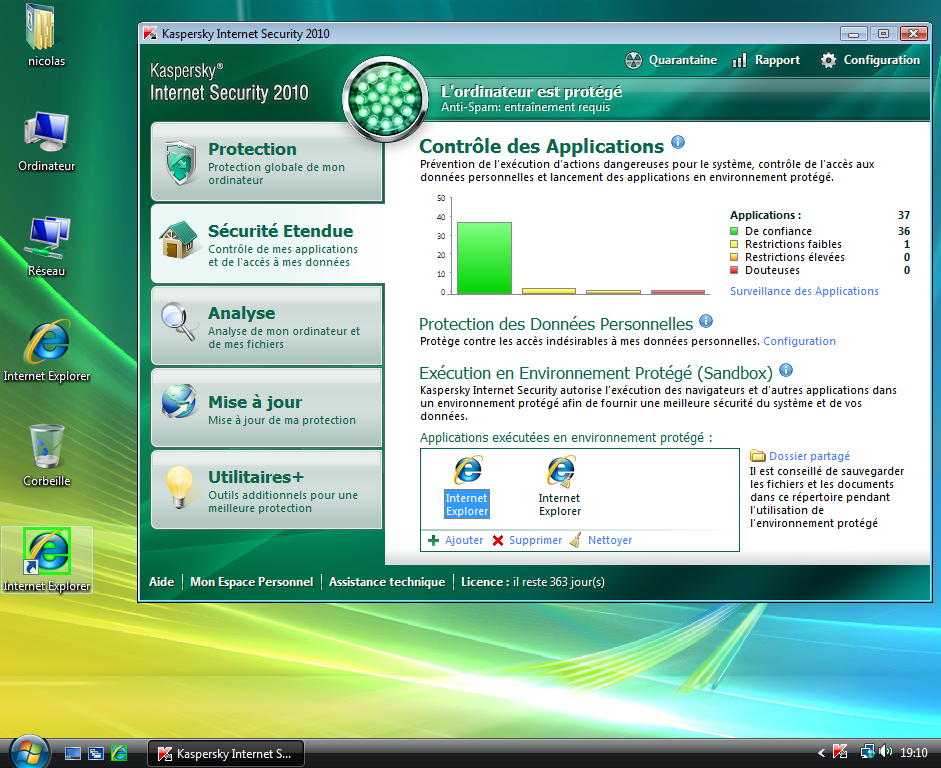Open the Rapport bar chart icon
941x768 pixels.
click(x=739, y=60)
